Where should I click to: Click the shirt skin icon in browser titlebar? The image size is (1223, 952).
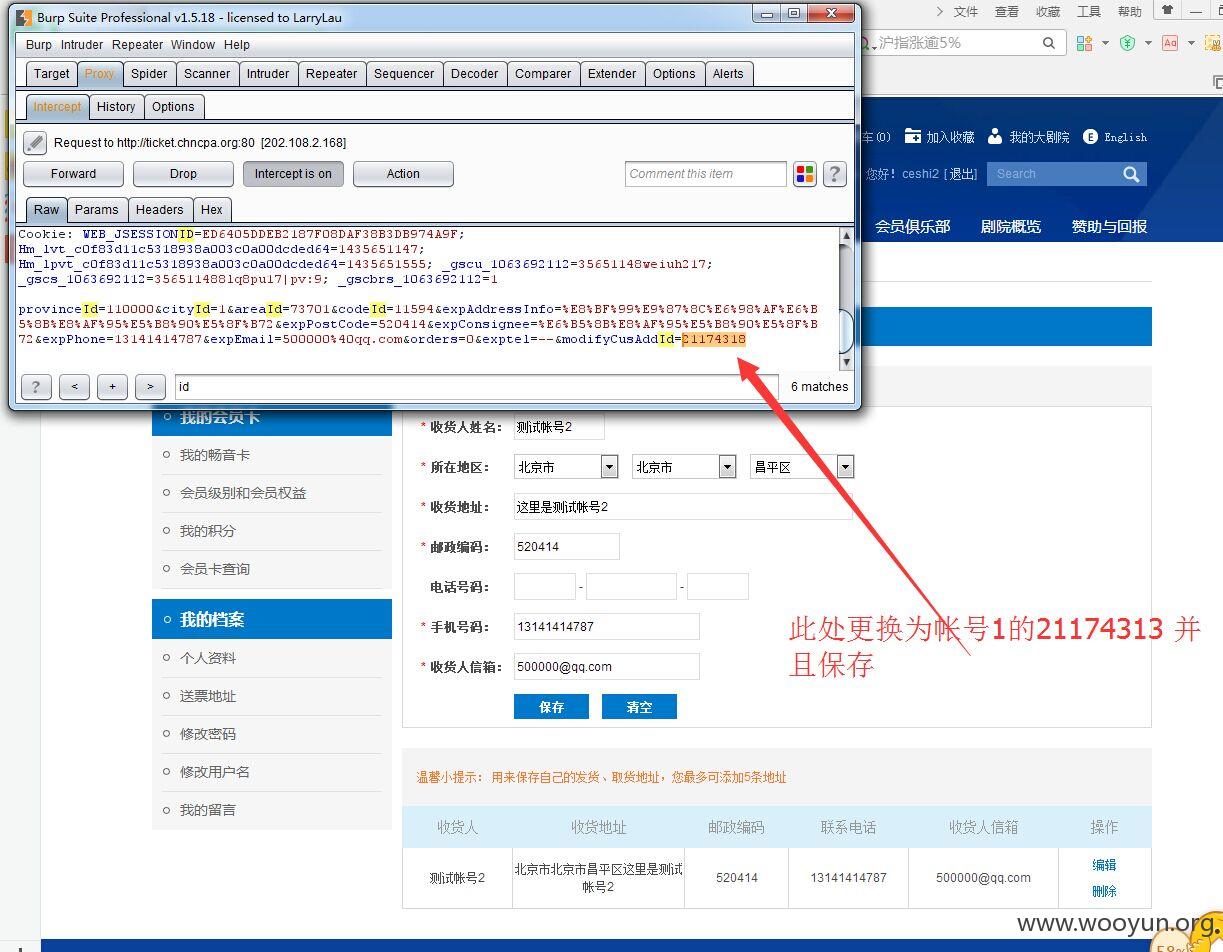(x=1166, y=11)
